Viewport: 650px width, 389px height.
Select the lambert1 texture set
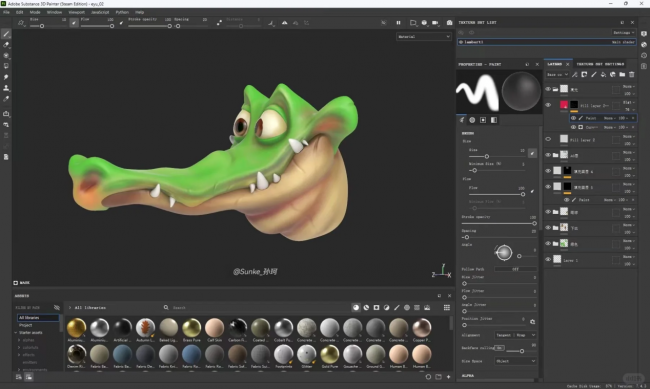(547, 42)
